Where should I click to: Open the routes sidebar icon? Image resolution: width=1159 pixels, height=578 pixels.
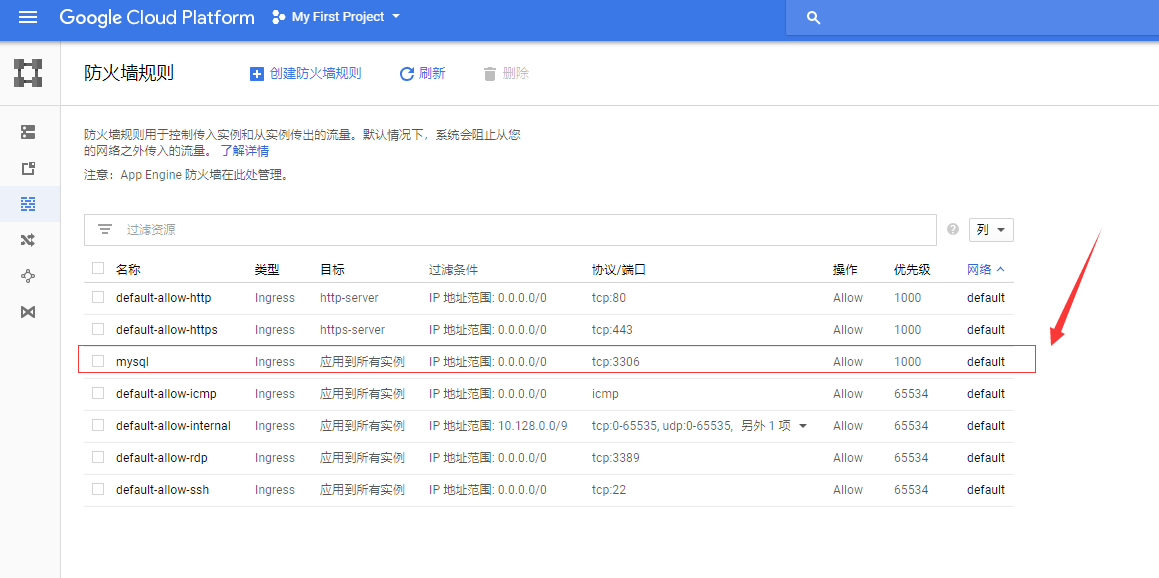[28, 240]
